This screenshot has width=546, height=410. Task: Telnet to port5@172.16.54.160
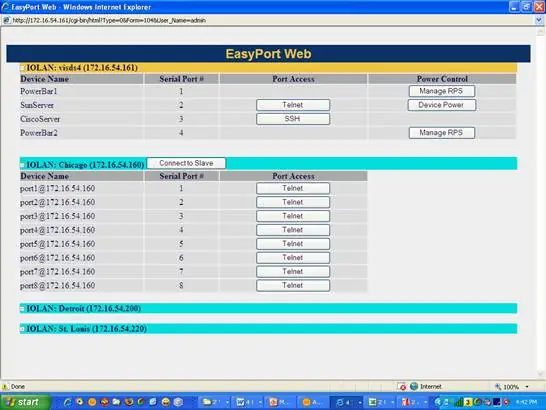tap(293, 244)
